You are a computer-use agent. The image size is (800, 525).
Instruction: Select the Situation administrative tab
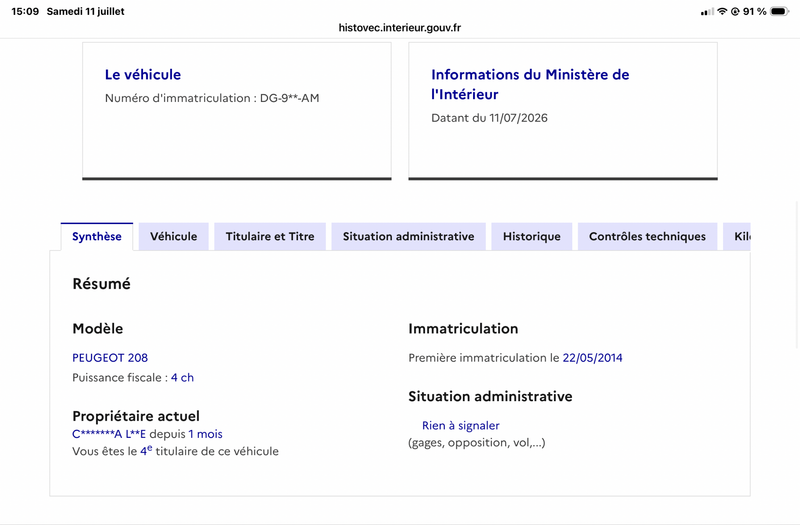408,237
